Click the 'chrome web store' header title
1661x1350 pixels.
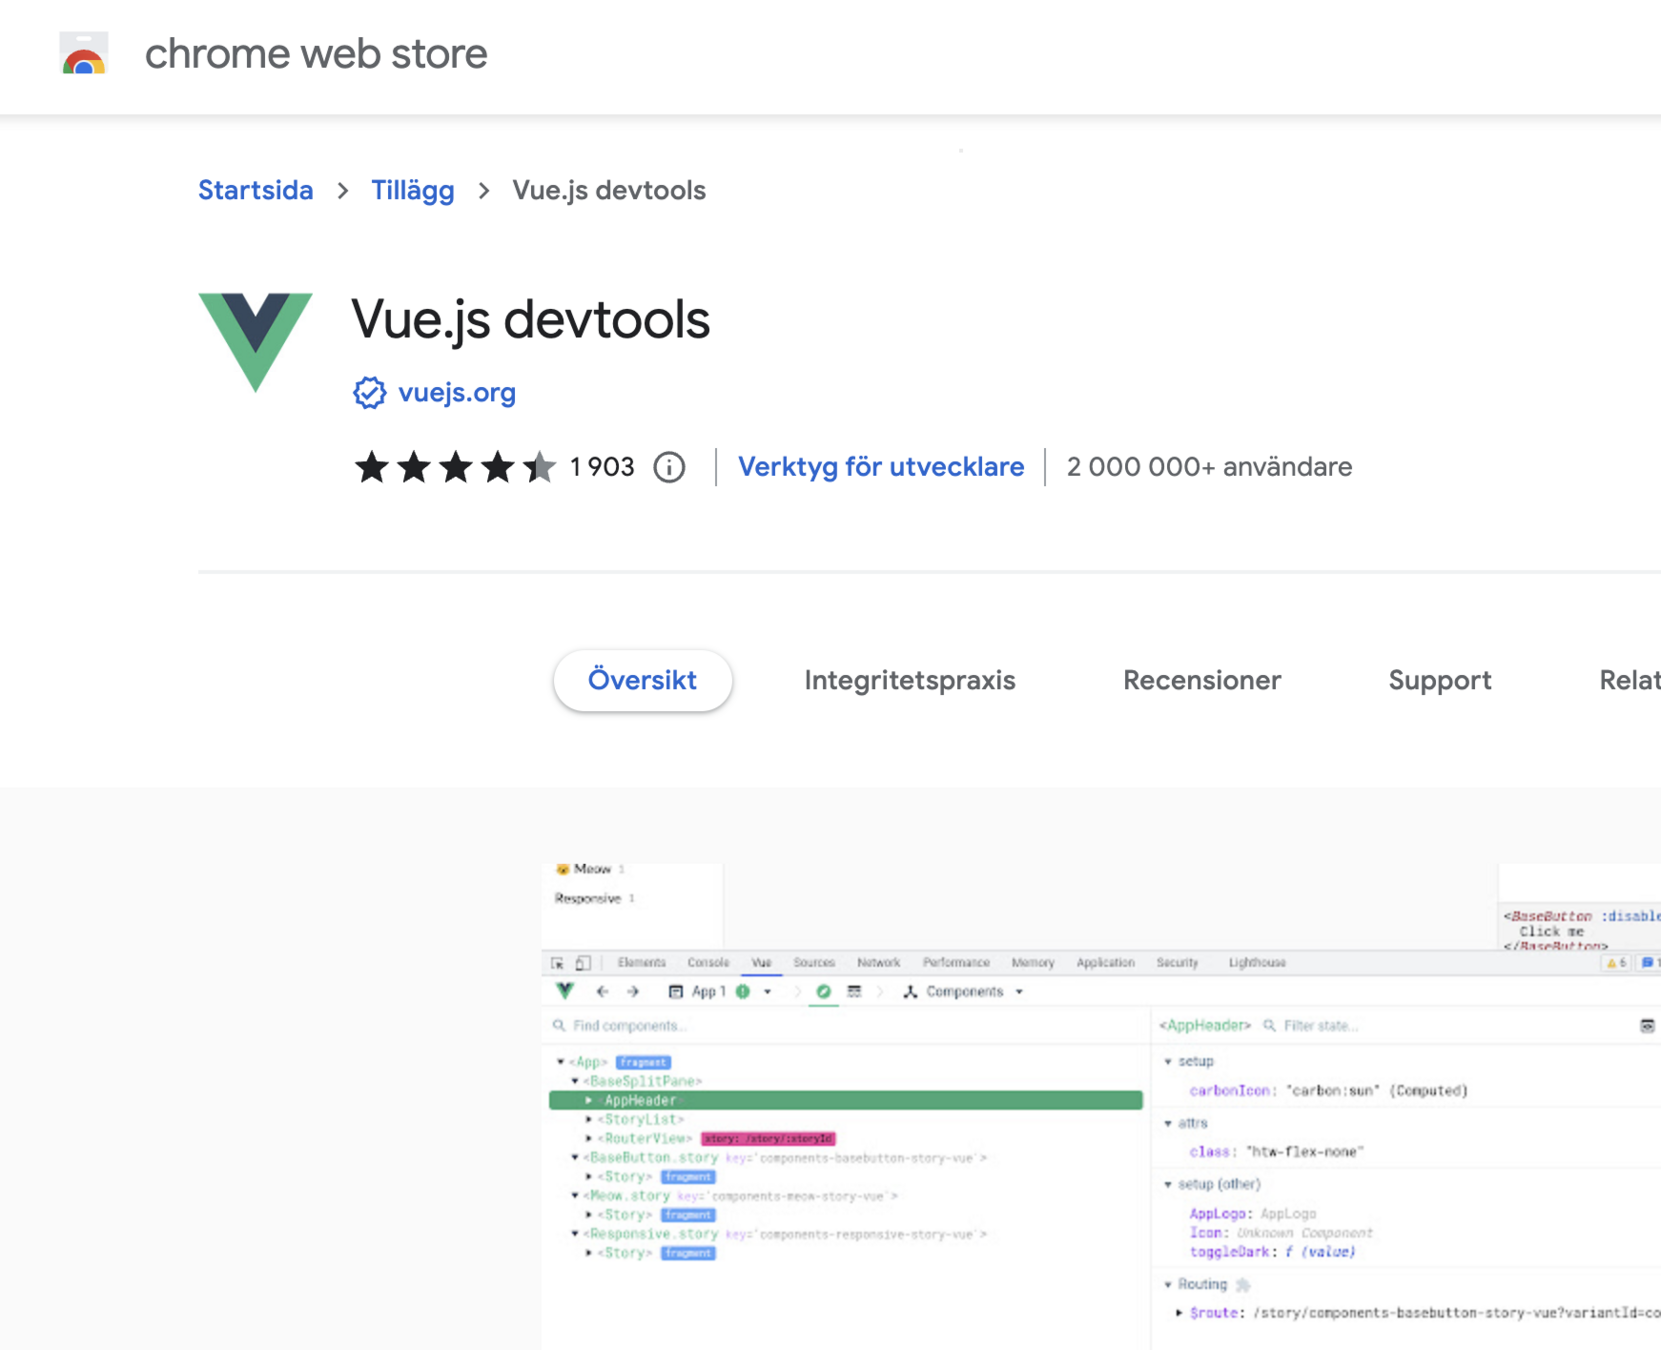316,54
